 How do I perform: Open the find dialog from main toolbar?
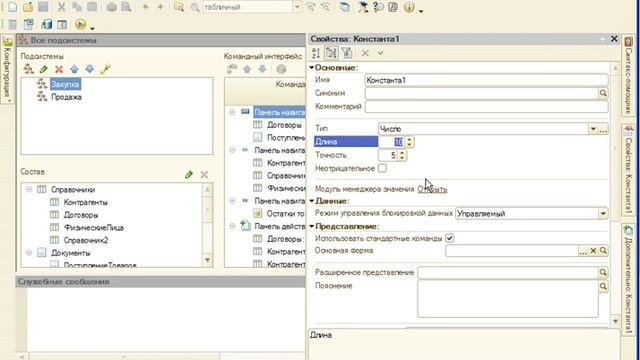(x=179, y=7)
